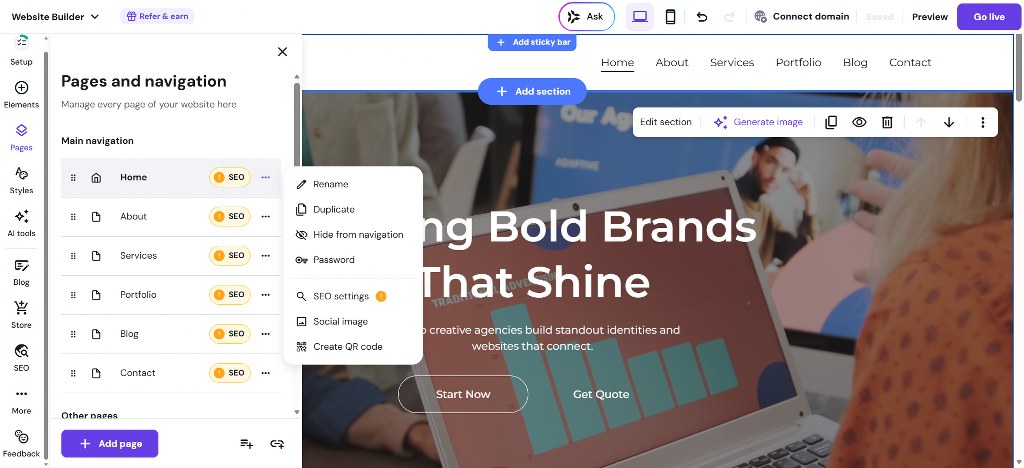
Task: Click the Ask AI button
Action: 586,17
